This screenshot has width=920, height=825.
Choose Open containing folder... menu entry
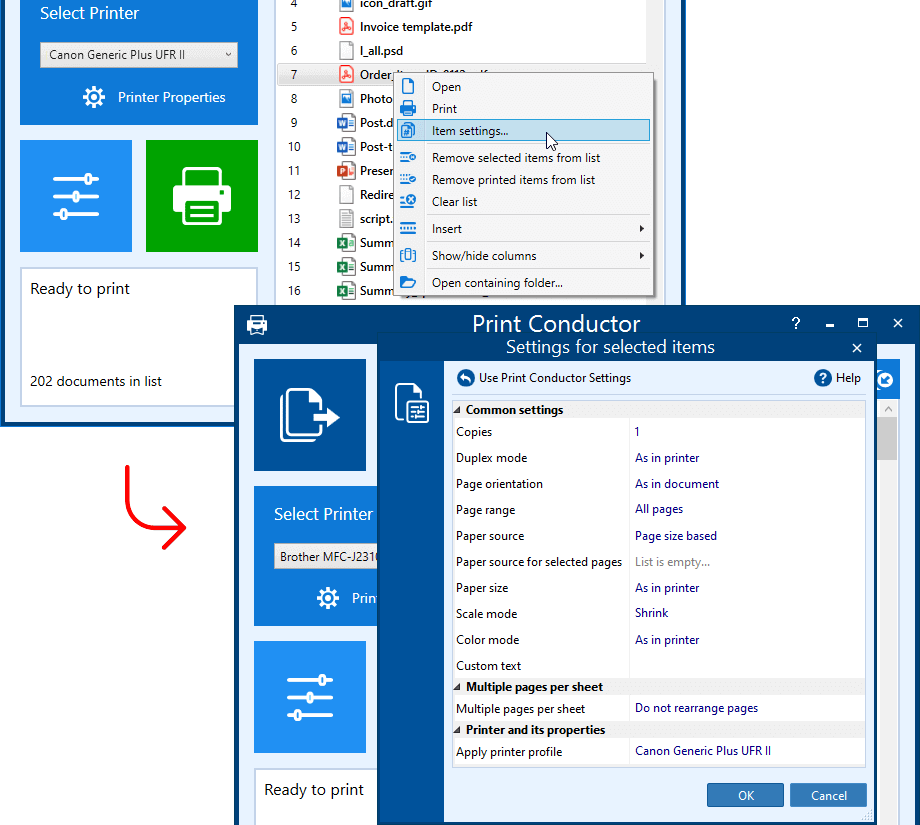click(x=523, y=283)
